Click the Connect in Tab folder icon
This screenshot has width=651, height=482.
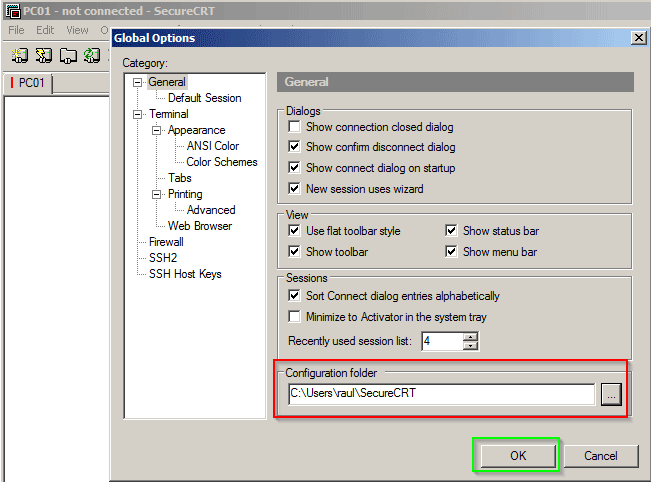(69, 55)
